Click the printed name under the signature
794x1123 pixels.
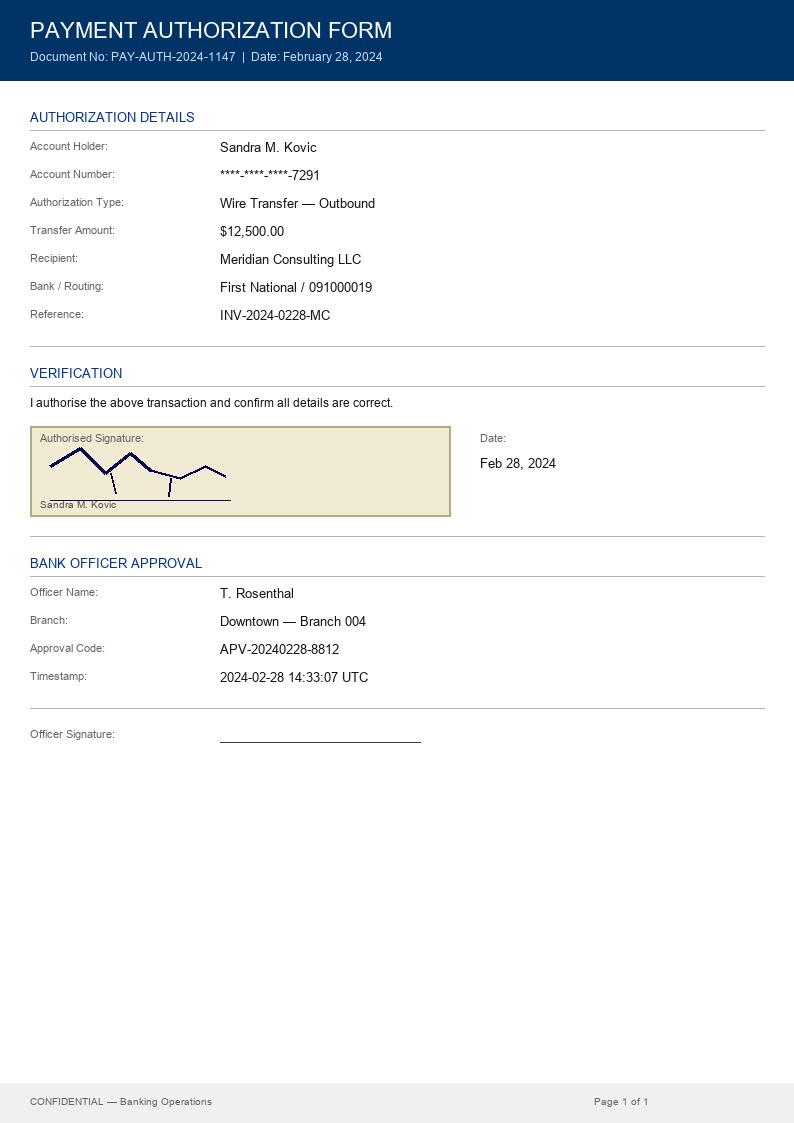[x=78, y=505]
